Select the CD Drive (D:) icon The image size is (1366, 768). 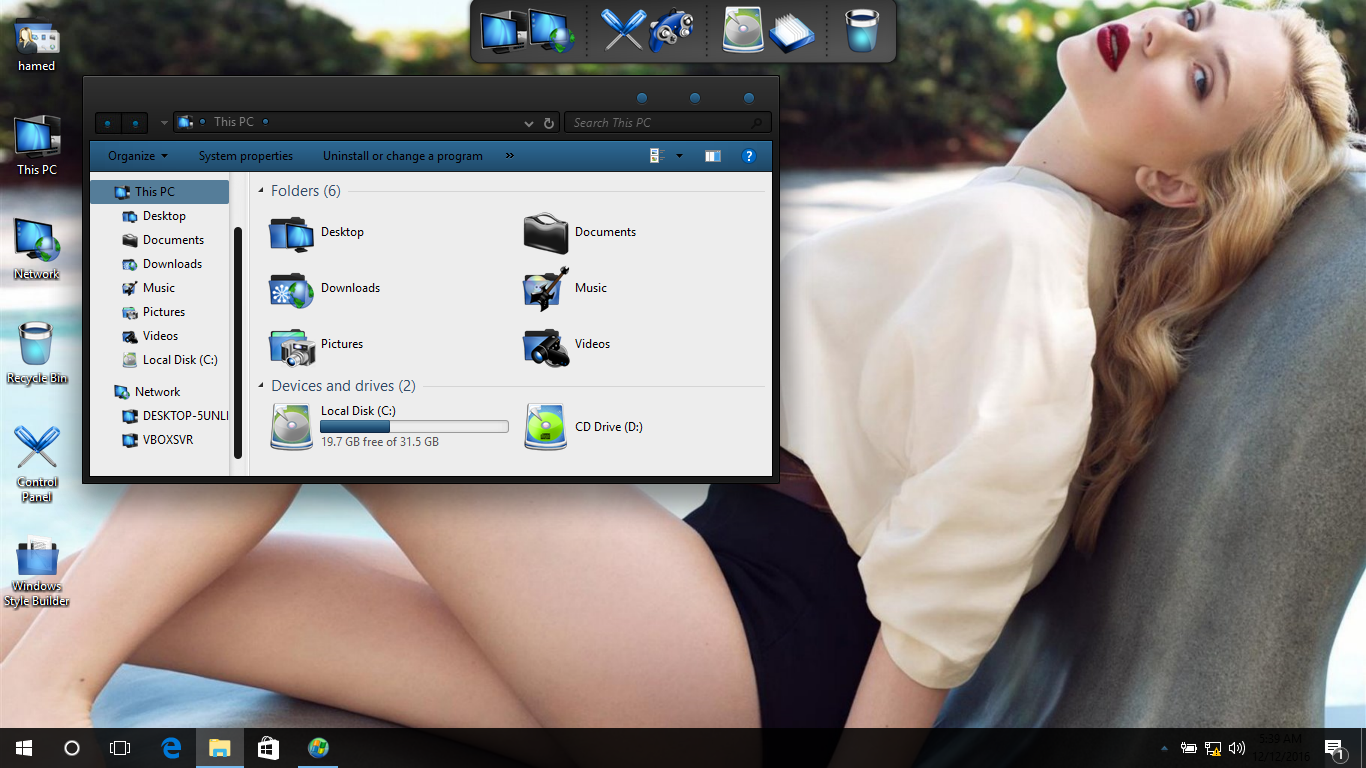[546, 427]
